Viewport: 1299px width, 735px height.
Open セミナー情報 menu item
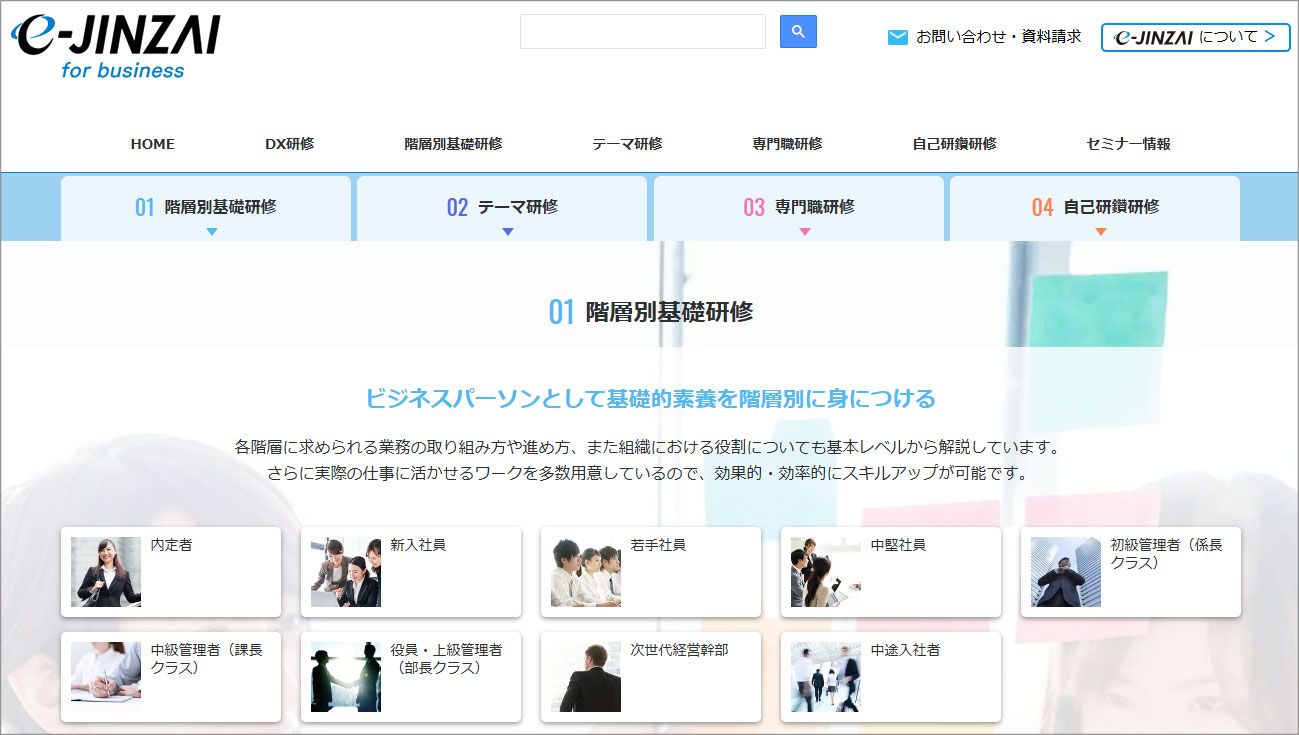[x=1128, y=144]
